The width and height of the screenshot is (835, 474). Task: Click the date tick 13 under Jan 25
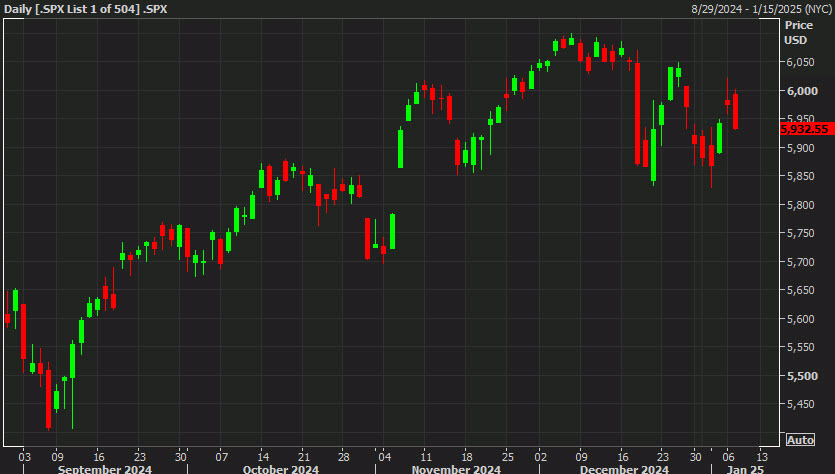tap(762, 457)
